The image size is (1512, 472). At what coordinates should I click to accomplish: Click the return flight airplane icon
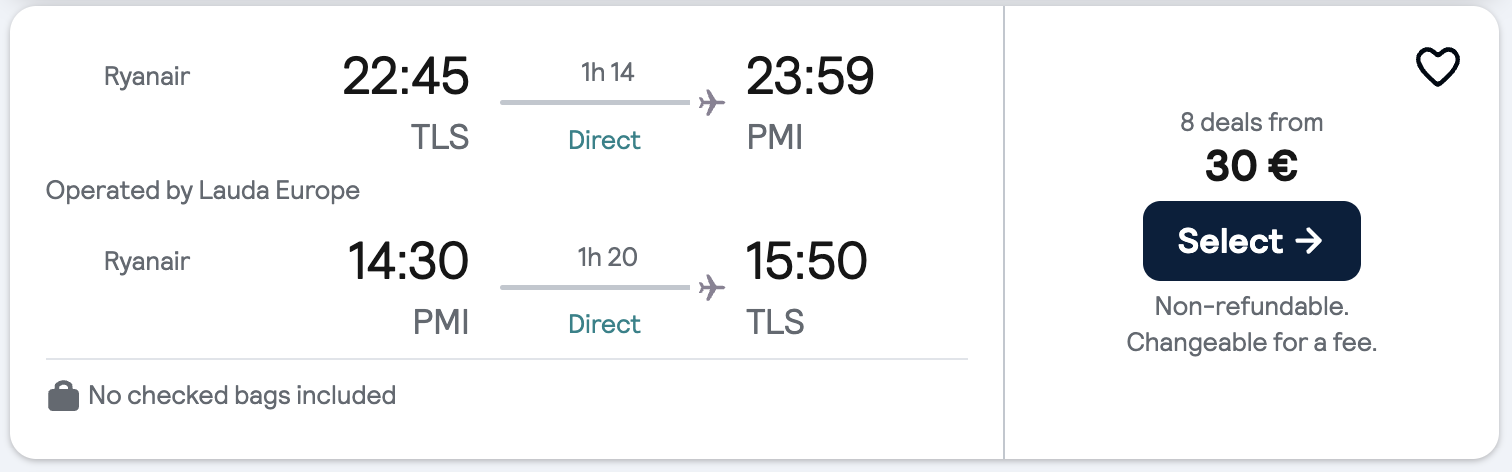coord(711,288)
